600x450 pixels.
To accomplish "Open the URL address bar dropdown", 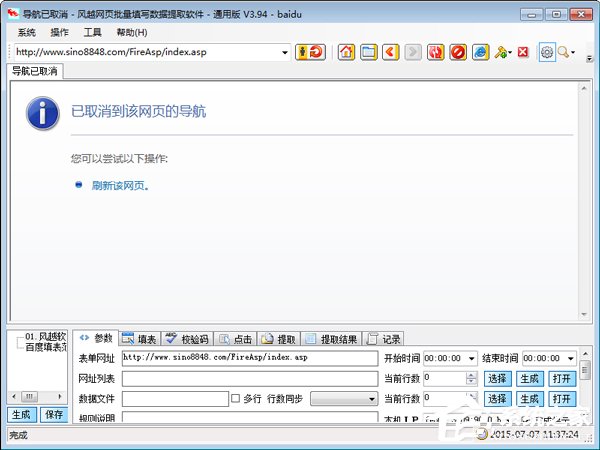I will [x=285, y=52].
